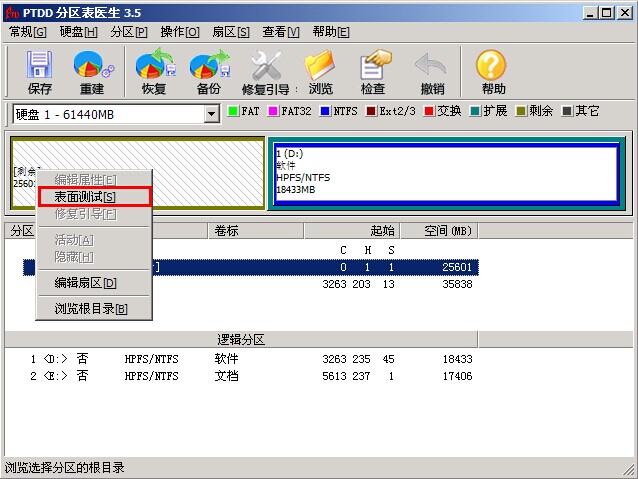Click the 逻辑分区 section header
The height and width of the screenshot is (479, 638).
coord(242,339)
